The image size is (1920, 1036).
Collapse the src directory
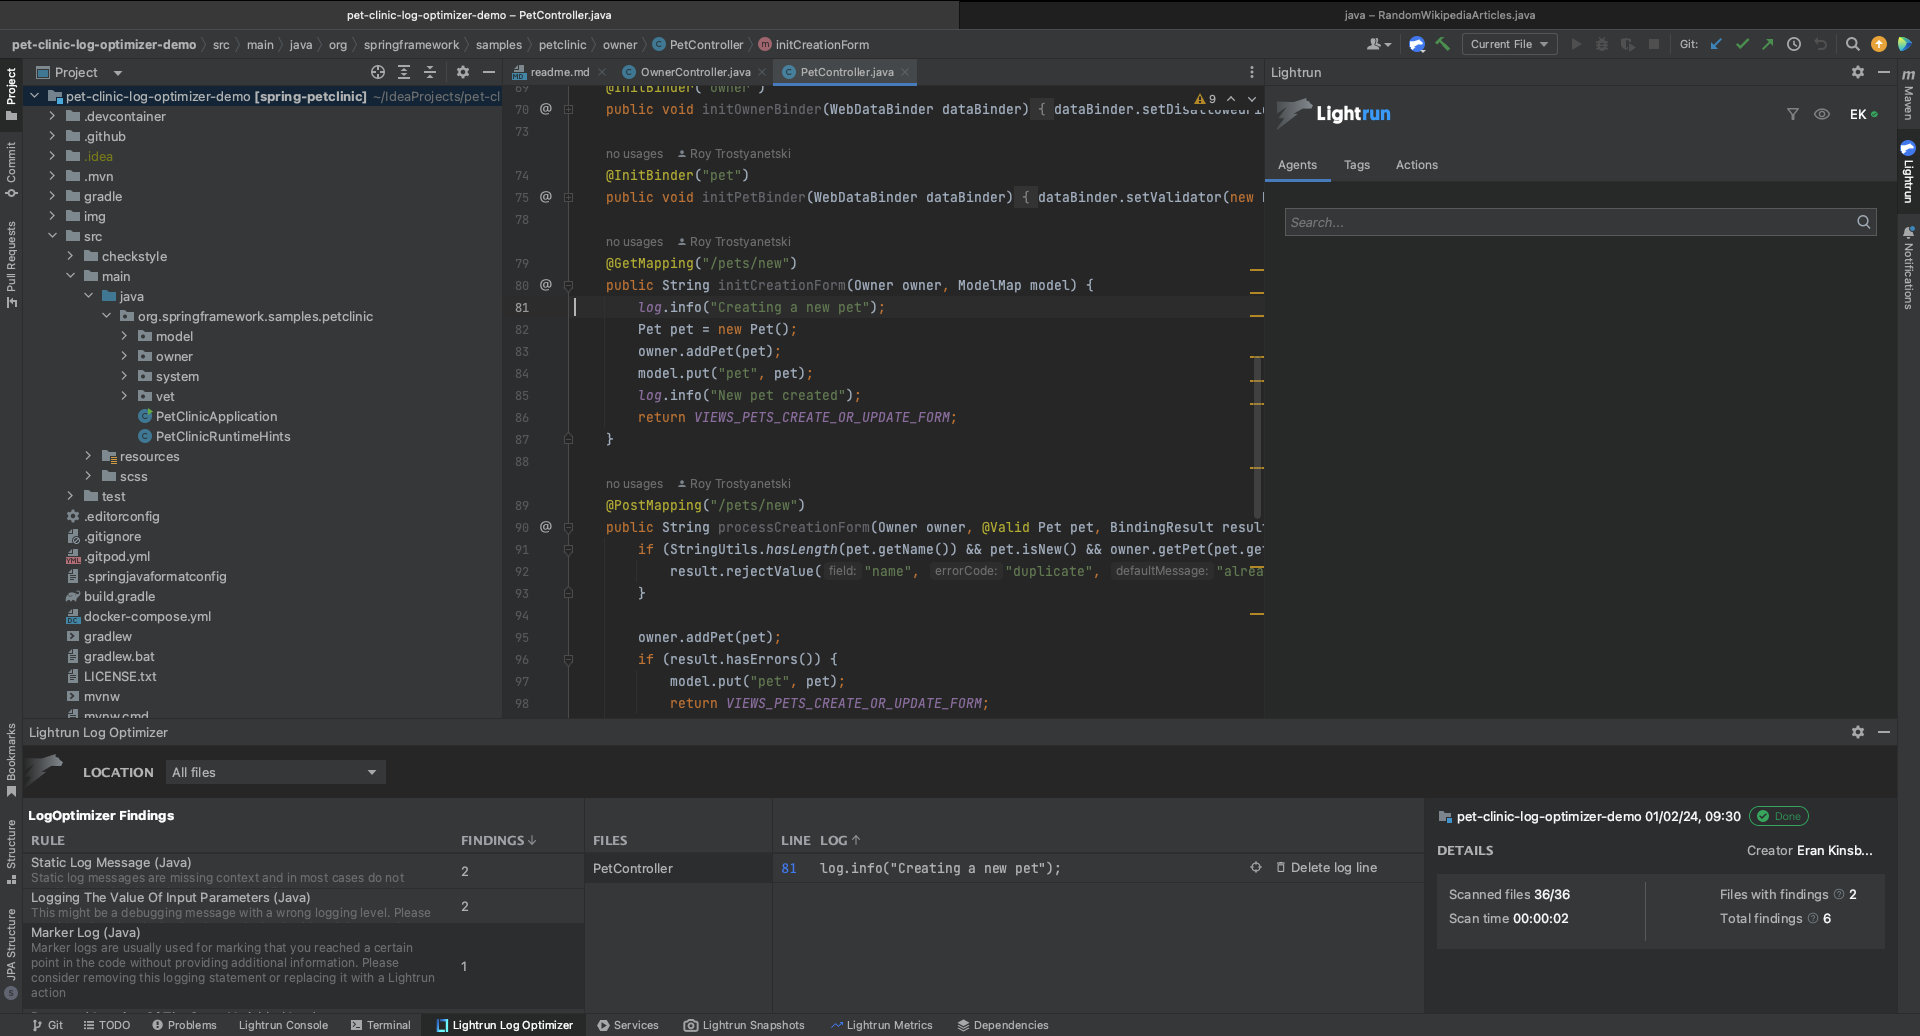click(53, 236)
